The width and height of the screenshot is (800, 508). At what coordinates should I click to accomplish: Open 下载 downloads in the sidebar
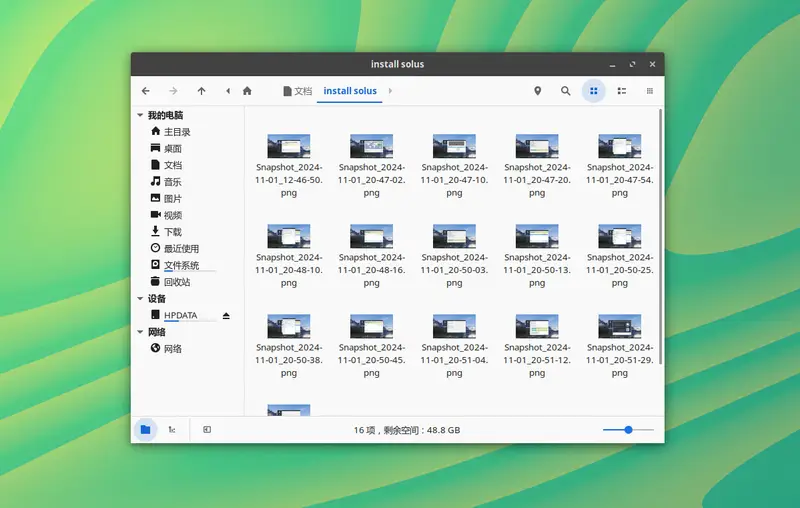point(172,232)
